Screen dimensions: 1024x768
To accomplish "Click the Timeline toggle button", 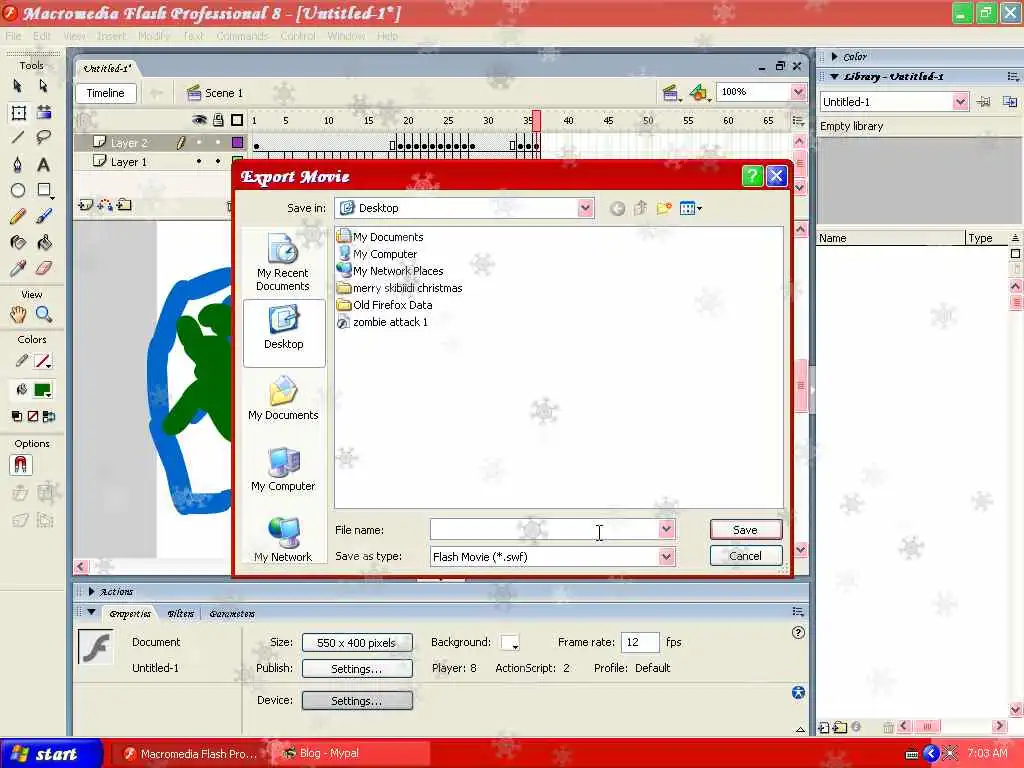I will click(x=106, y=93).
